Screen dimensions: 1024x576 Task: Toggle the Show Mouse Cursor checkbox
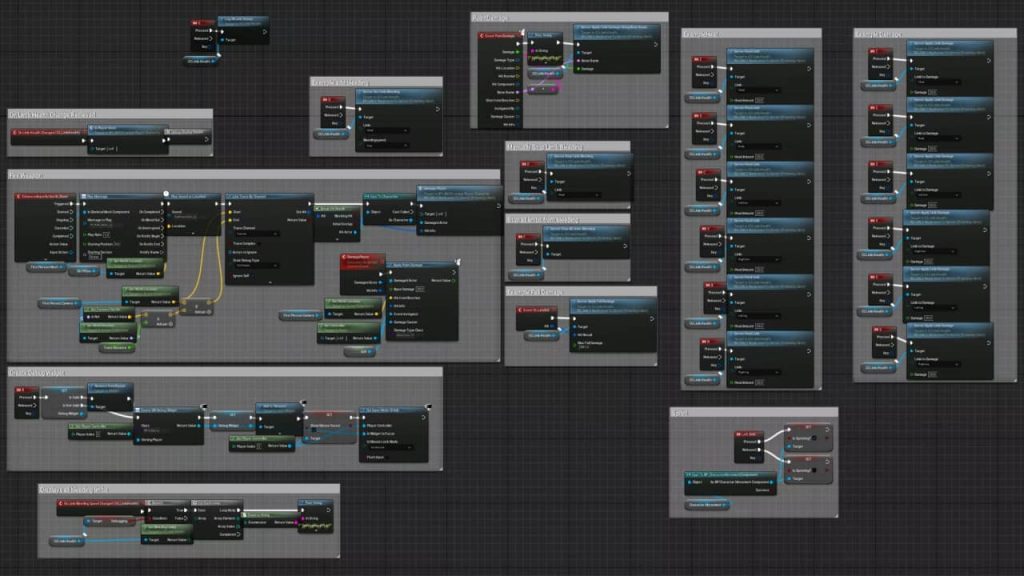[313, 430]
